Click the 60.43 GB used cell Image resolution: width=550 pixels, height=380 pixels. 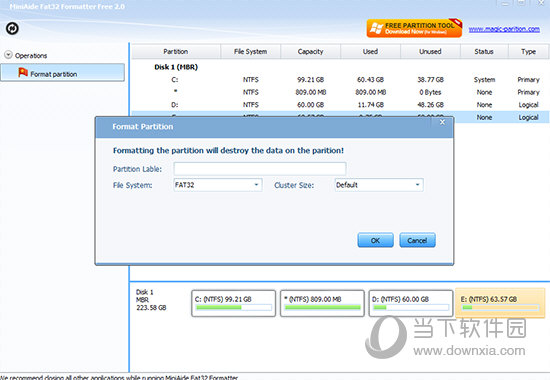(x=370, y=80)
